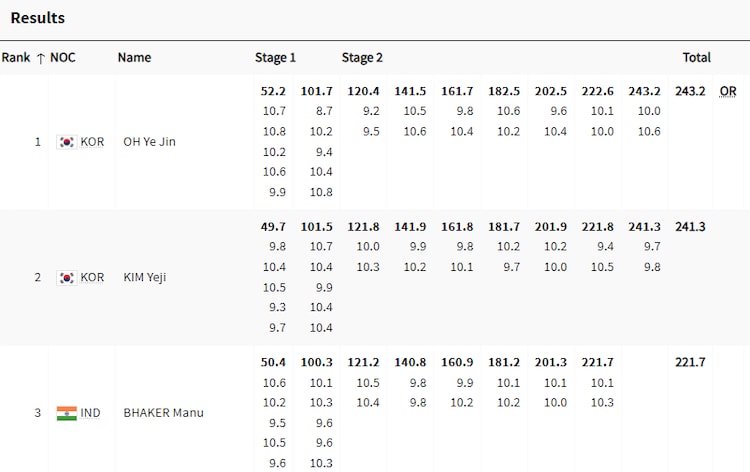This screenshot has height=472, width=750.
Task: Click the Total column header
Action: coord(697,58)
